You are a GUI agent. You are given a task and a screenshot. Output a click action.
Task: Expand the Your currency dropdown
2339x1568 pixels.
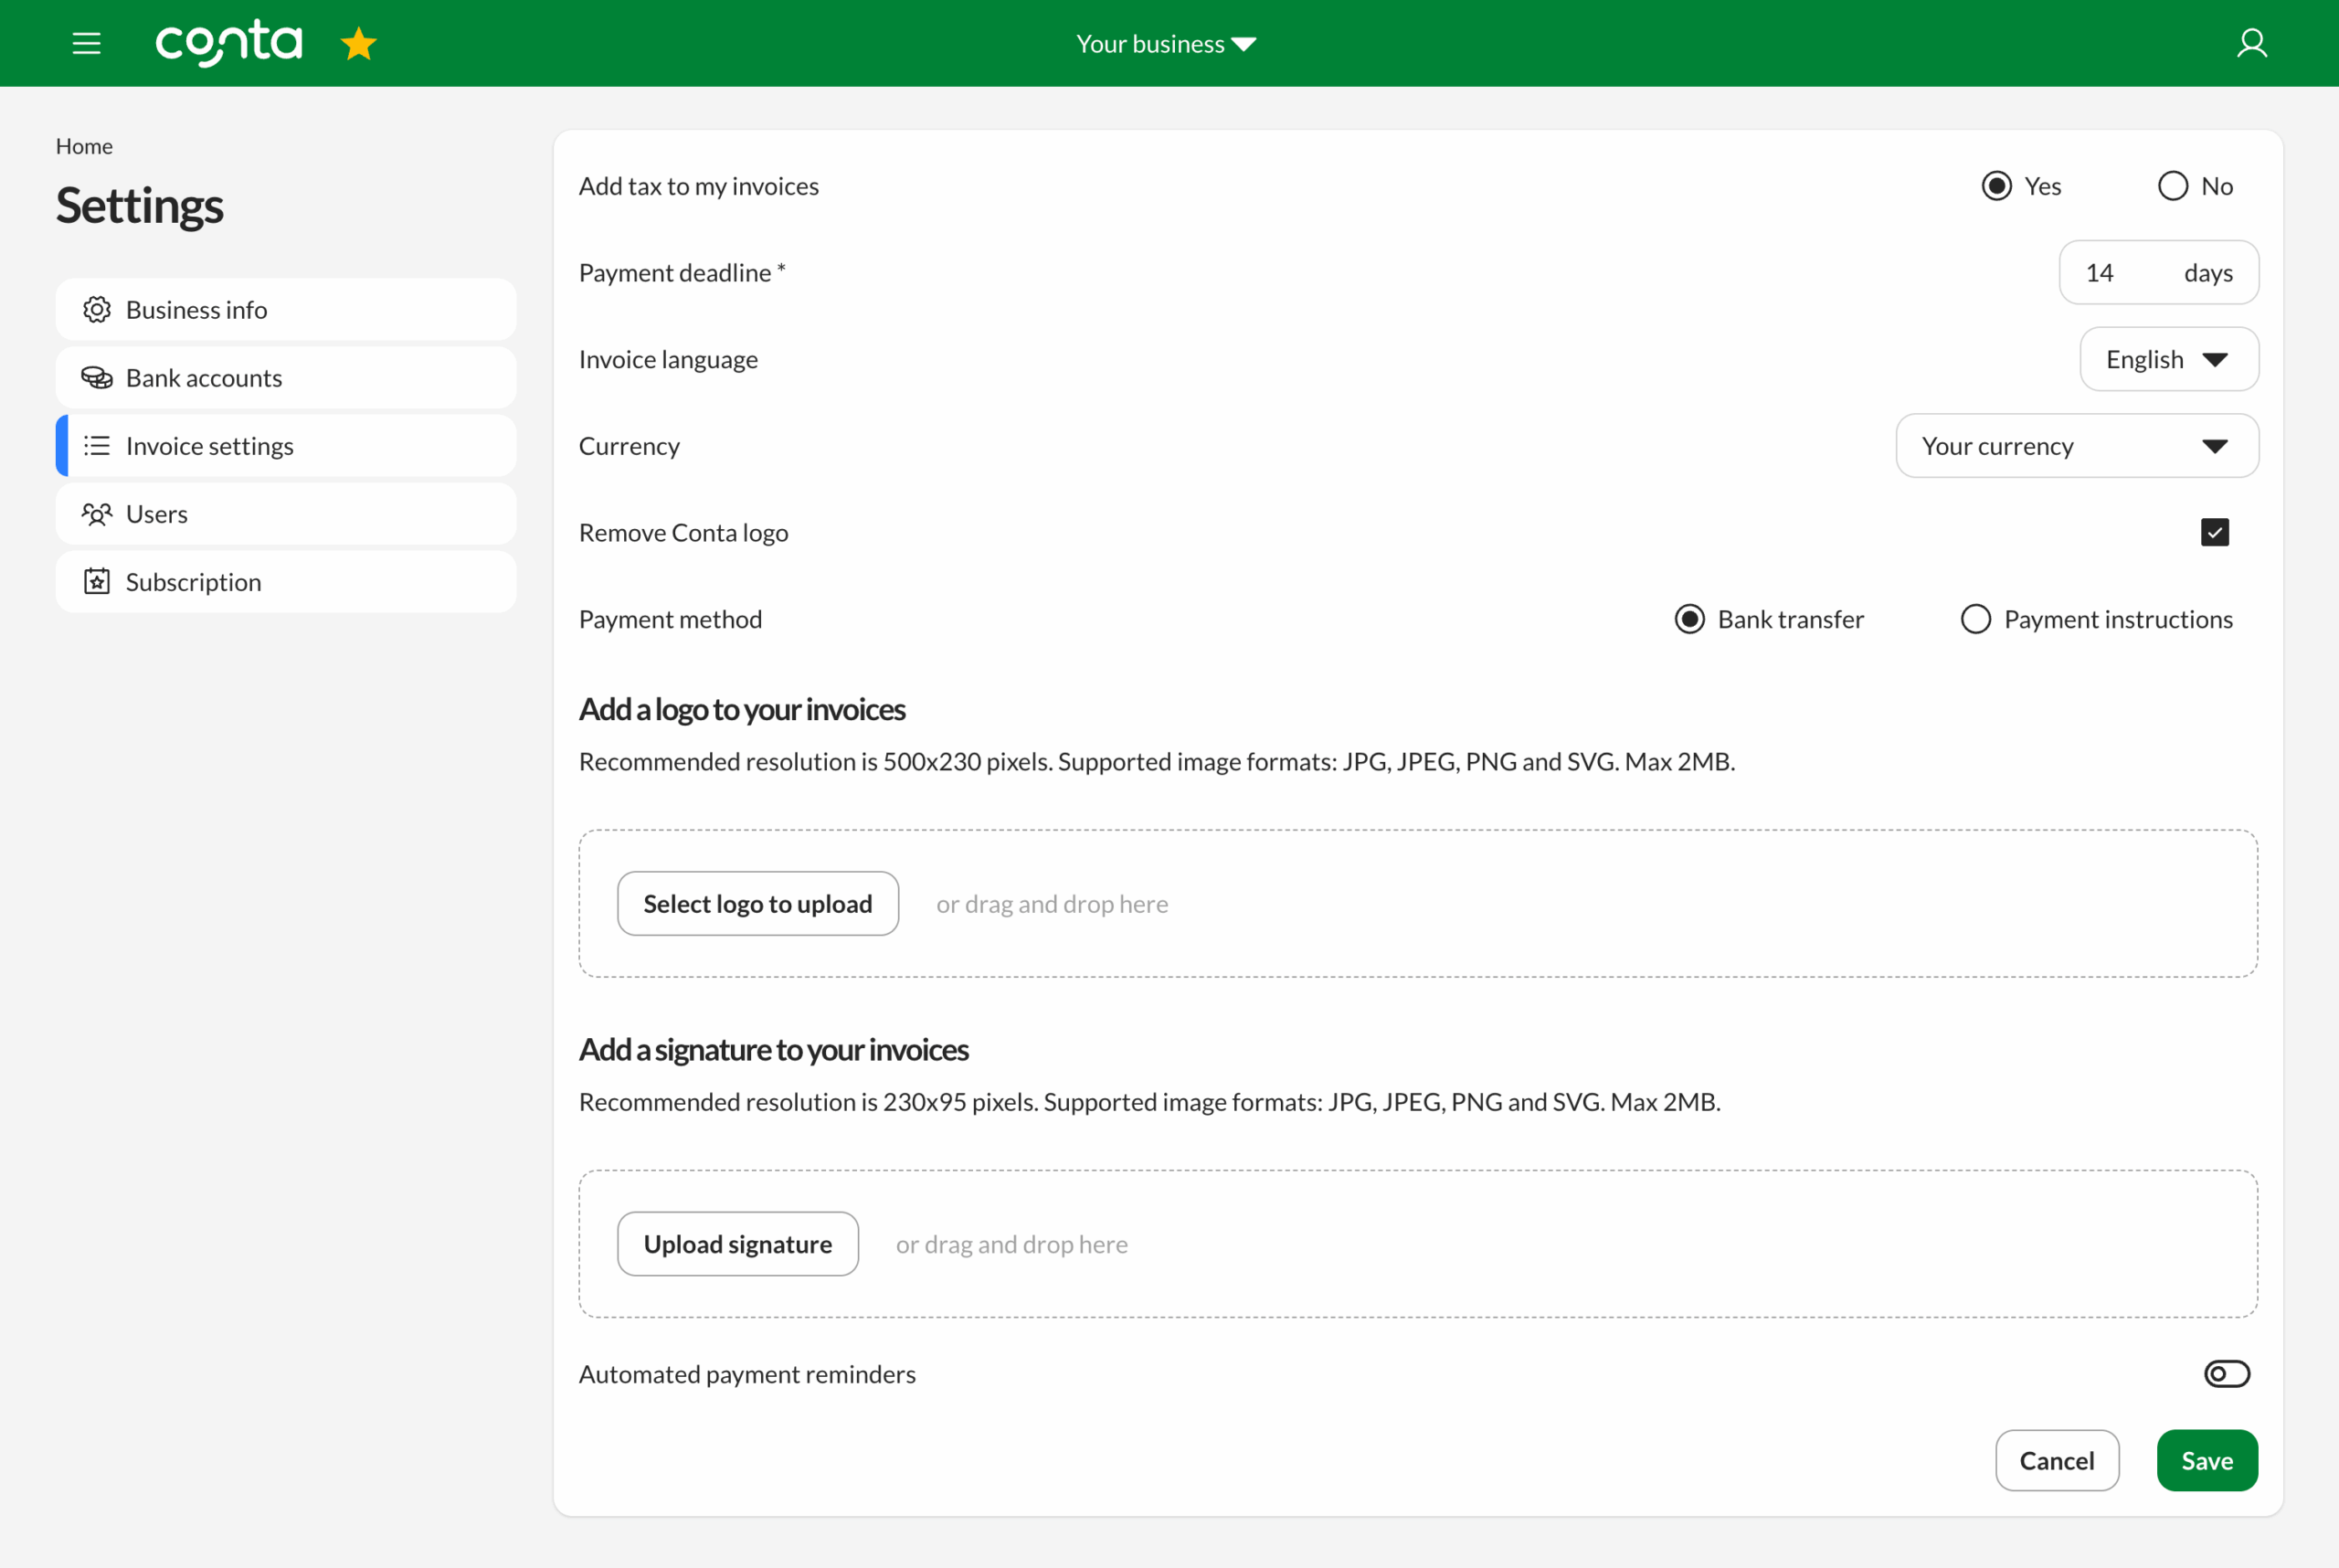tap(2076, 446)
